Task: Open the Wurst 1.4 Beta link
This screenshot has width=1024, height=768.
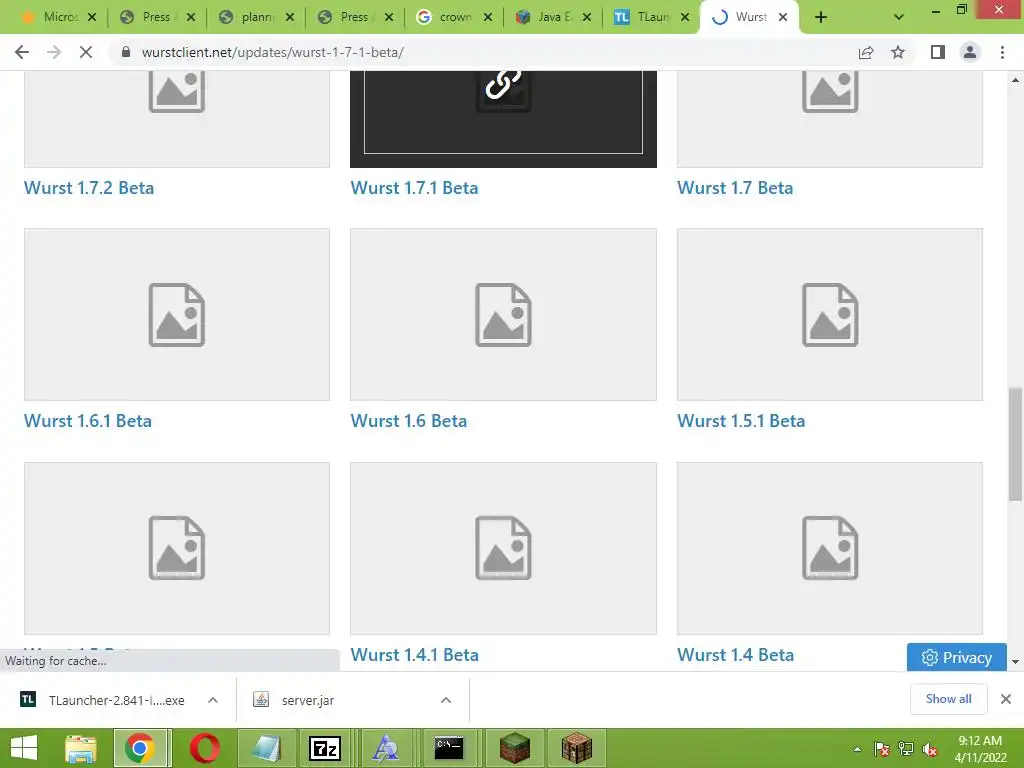Action: tap(735, 655)
